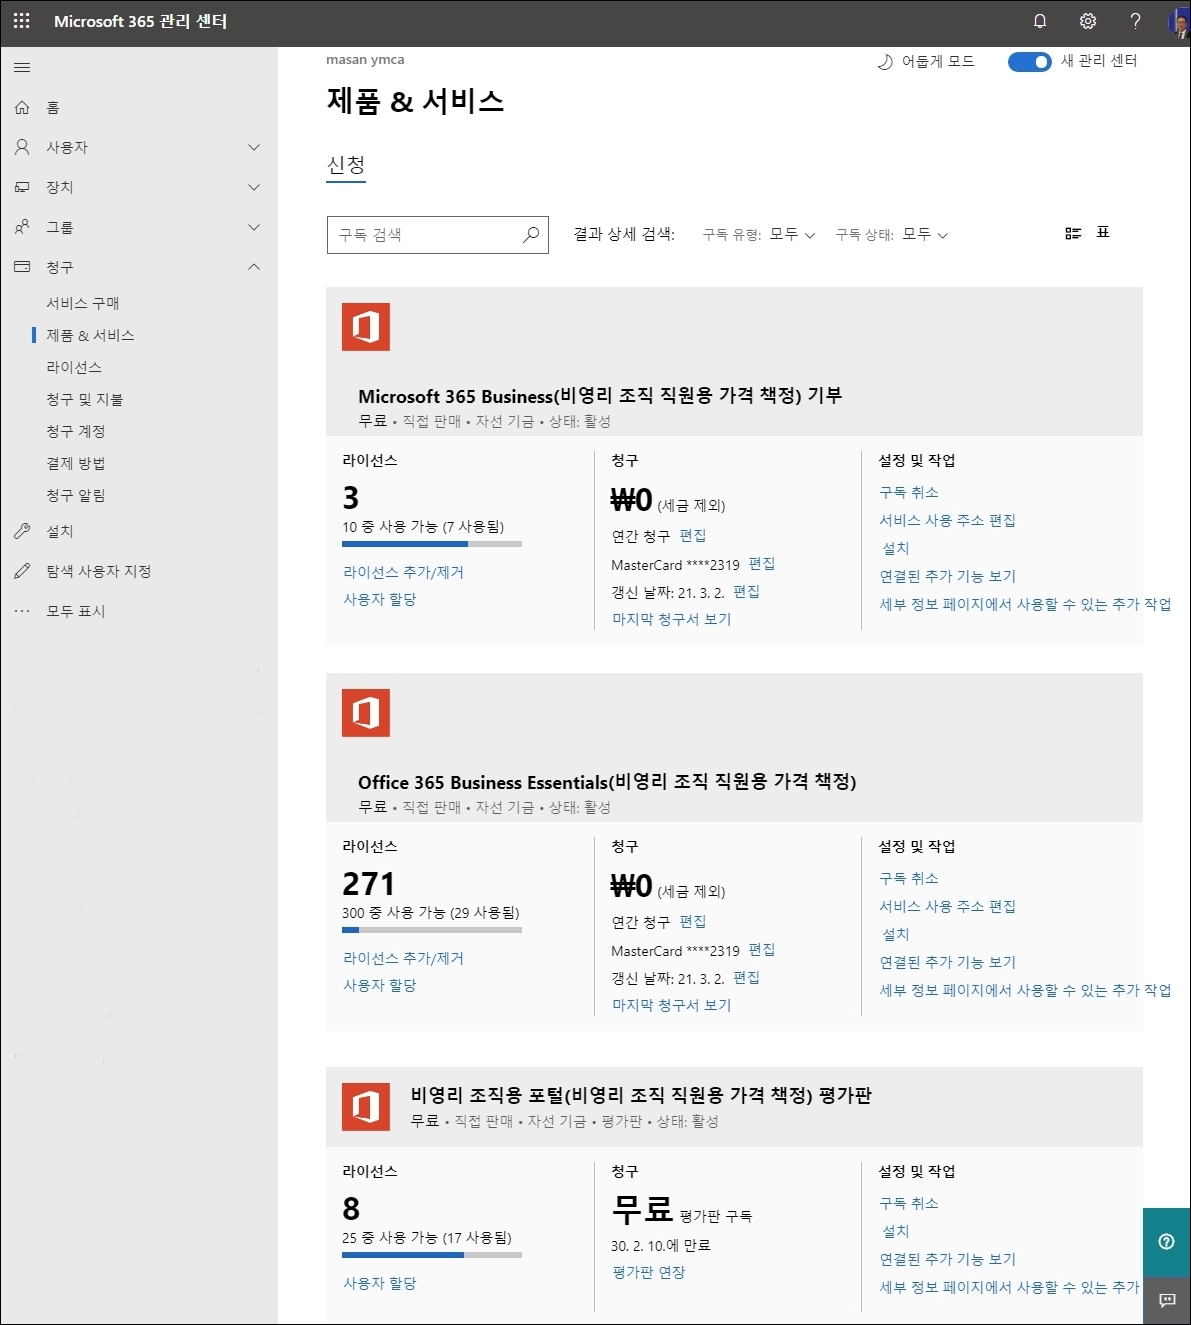1191x1325 pixels.
Task: Open the 구독 유형 모두 dropdown
Action: point(792,234)
